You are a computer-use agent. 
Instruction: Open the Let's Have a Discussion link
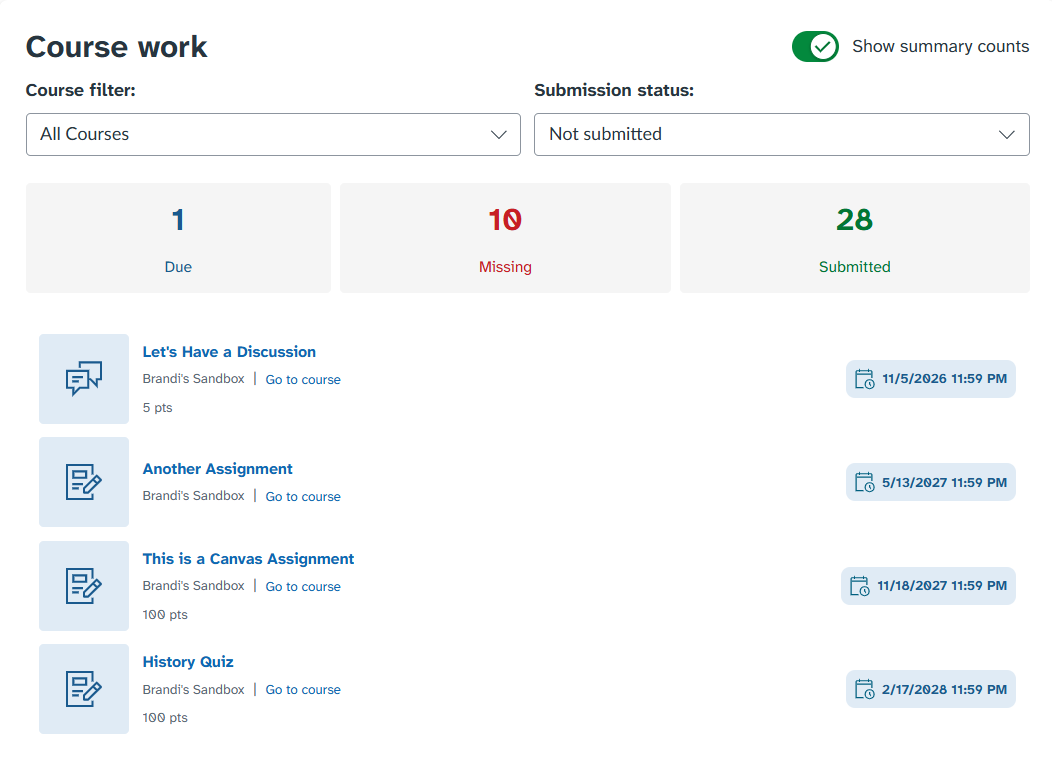[x=229, y=351]
